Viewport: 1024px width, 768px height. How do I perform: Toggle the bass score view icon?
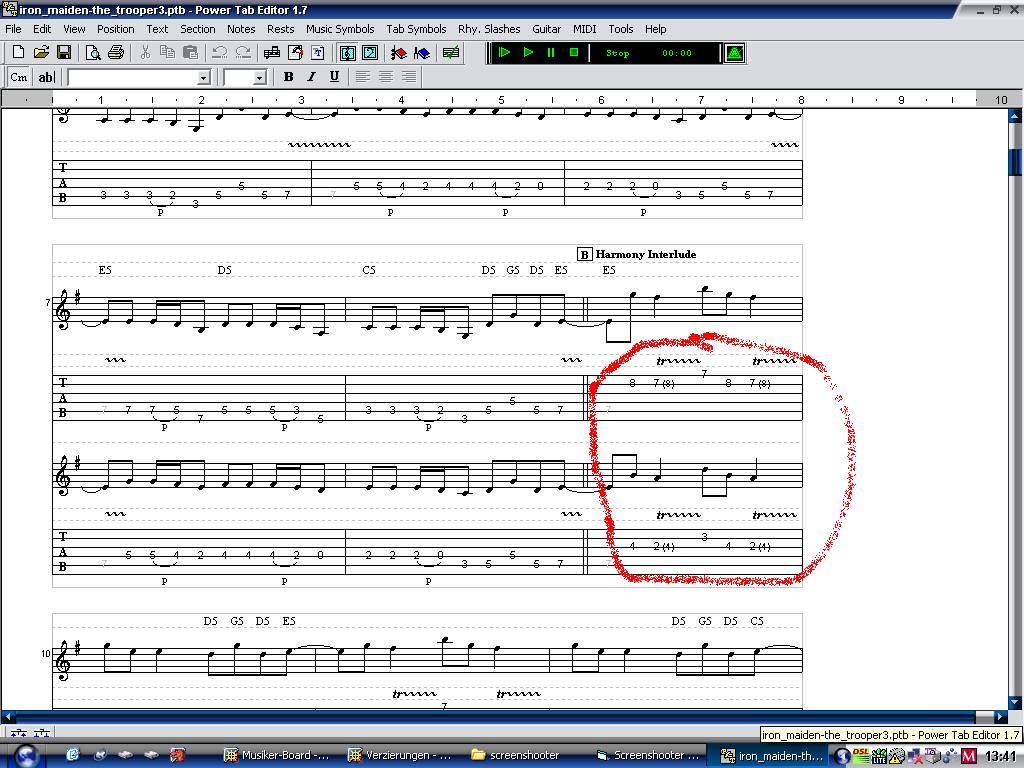(x=370, y=53)
